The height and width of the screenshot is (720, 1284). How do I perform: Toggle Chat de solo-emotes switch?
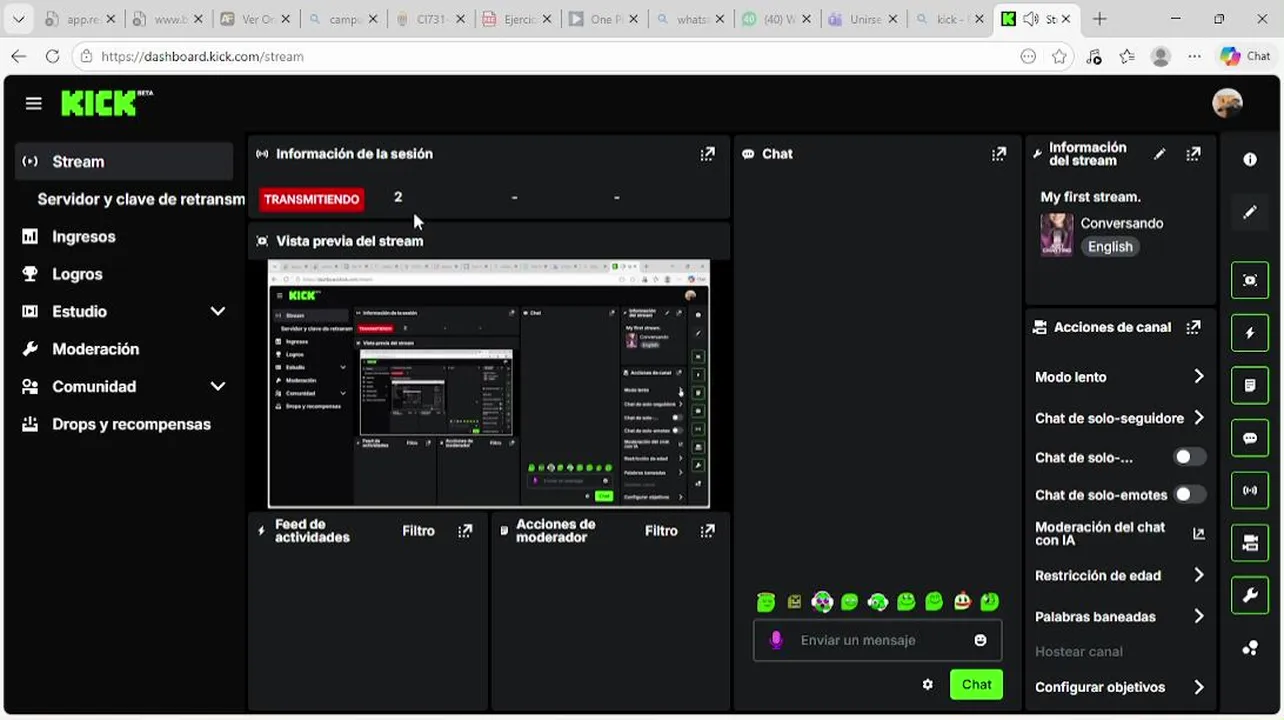click(x=1189, y=494)
